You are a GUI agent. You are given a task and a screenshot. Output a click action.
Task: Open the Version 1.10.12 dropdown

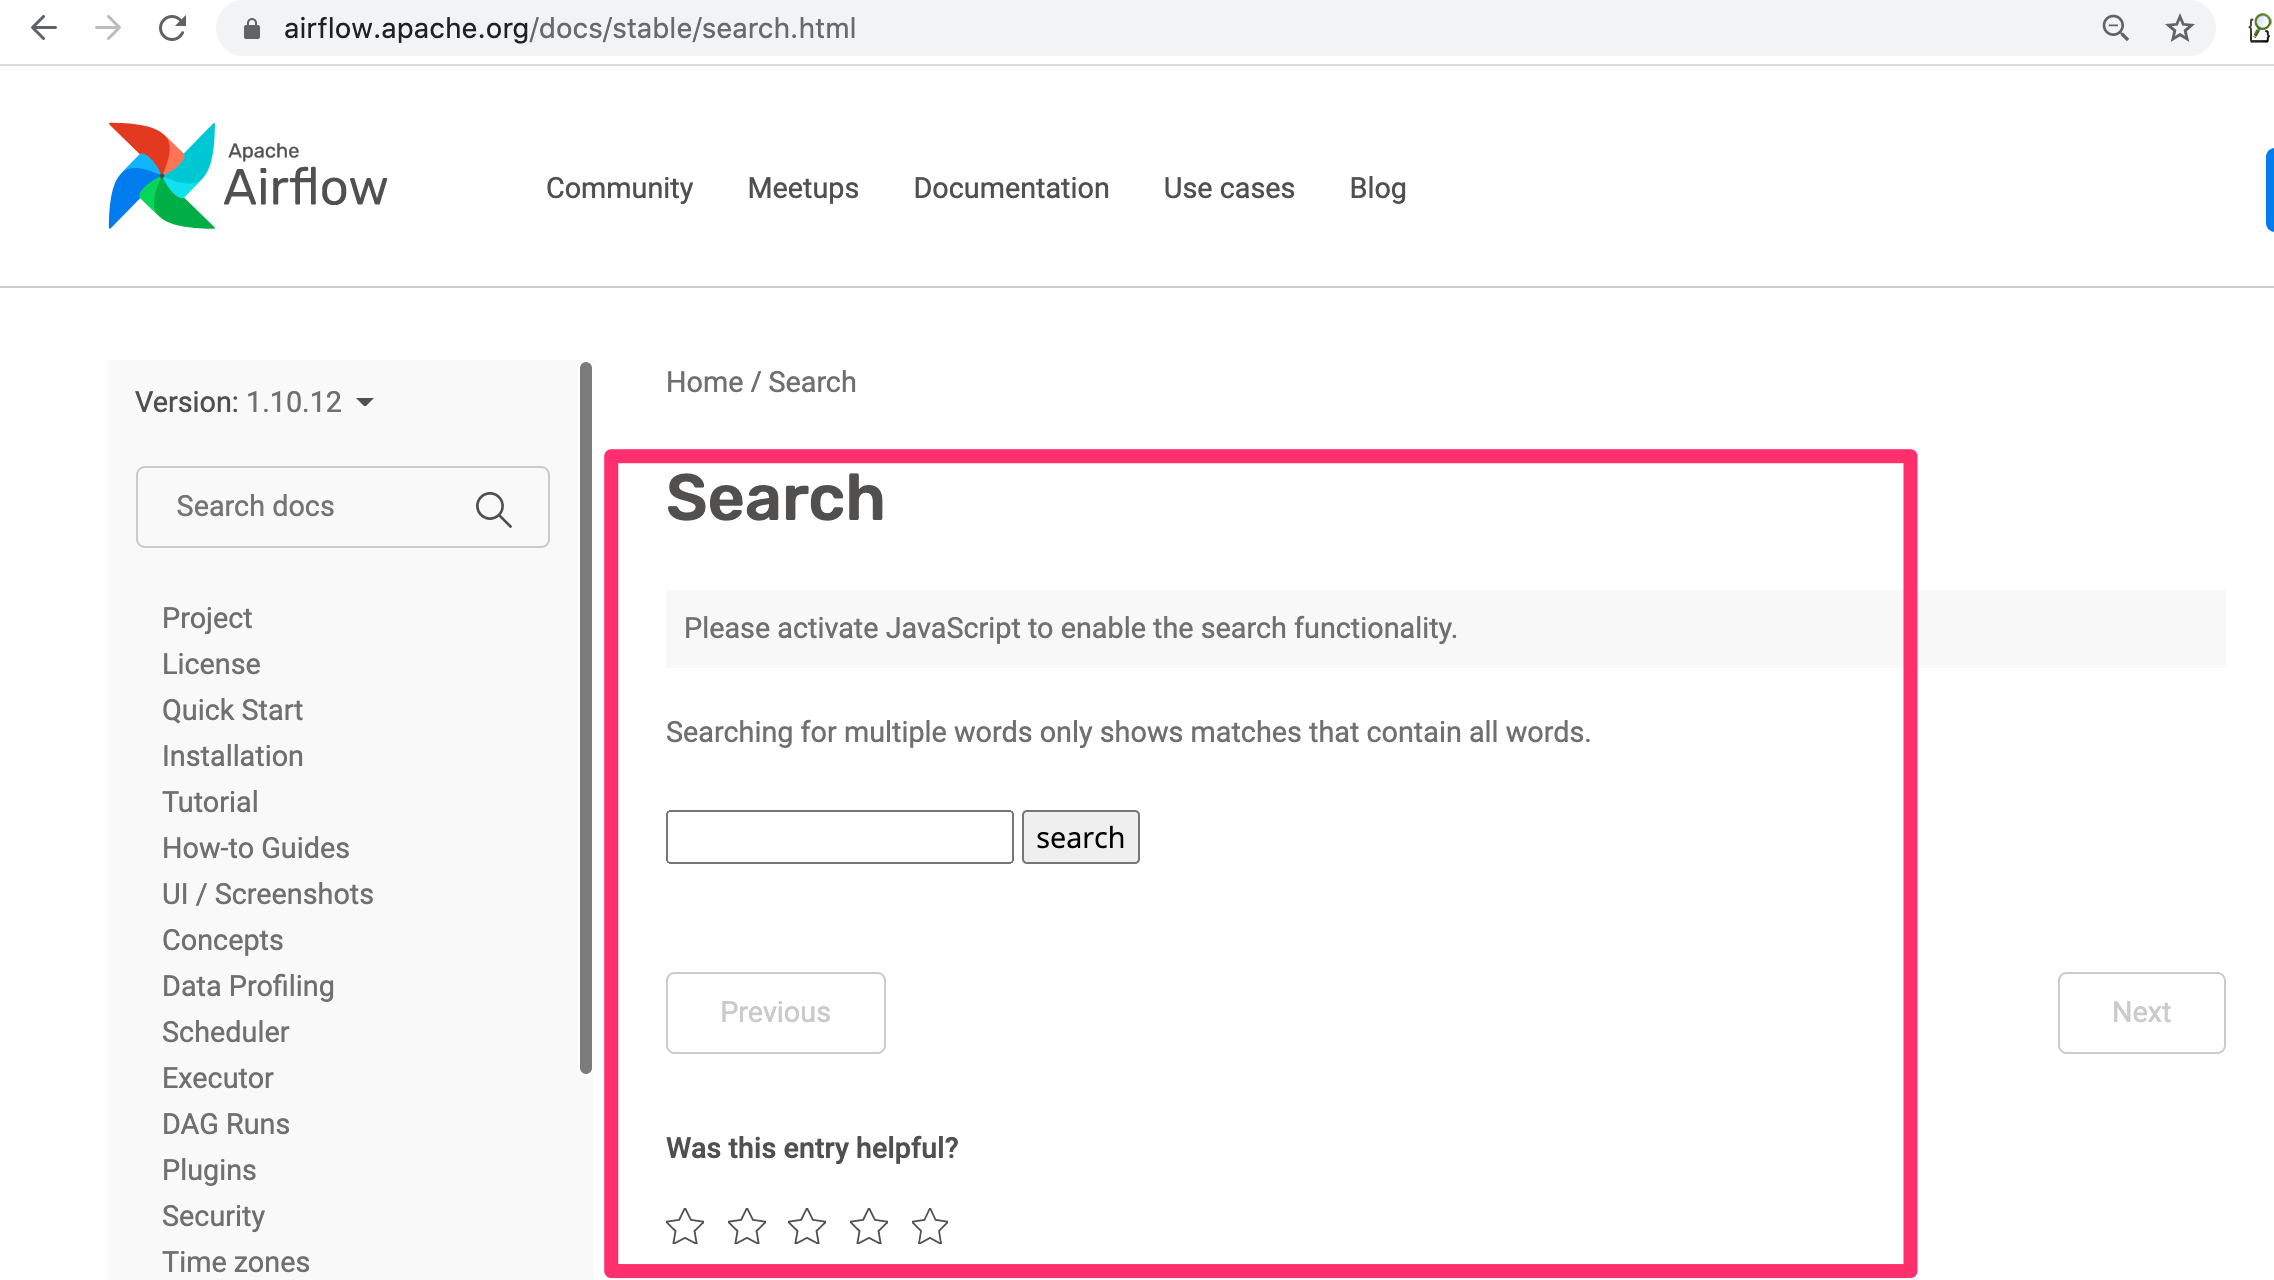365,401
